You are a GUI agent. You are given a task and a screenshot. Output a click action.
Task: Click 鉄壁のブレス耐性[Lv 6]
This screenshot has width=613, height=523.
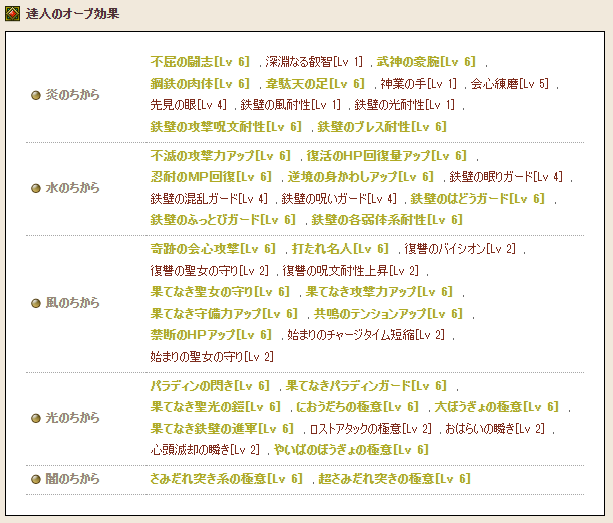point(382,127)
